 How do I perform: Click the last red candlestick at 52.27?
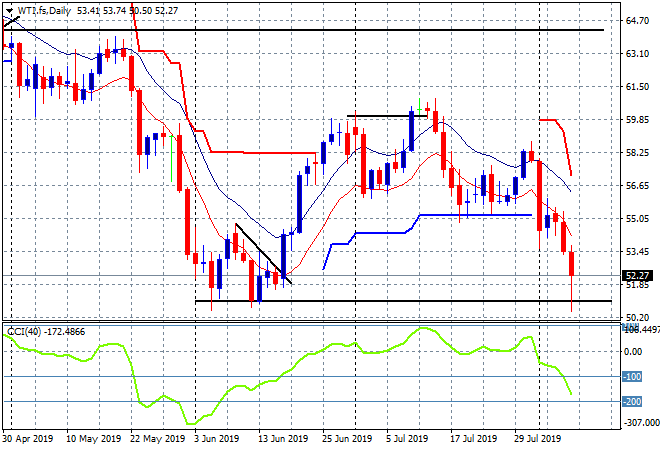[572, 264]
